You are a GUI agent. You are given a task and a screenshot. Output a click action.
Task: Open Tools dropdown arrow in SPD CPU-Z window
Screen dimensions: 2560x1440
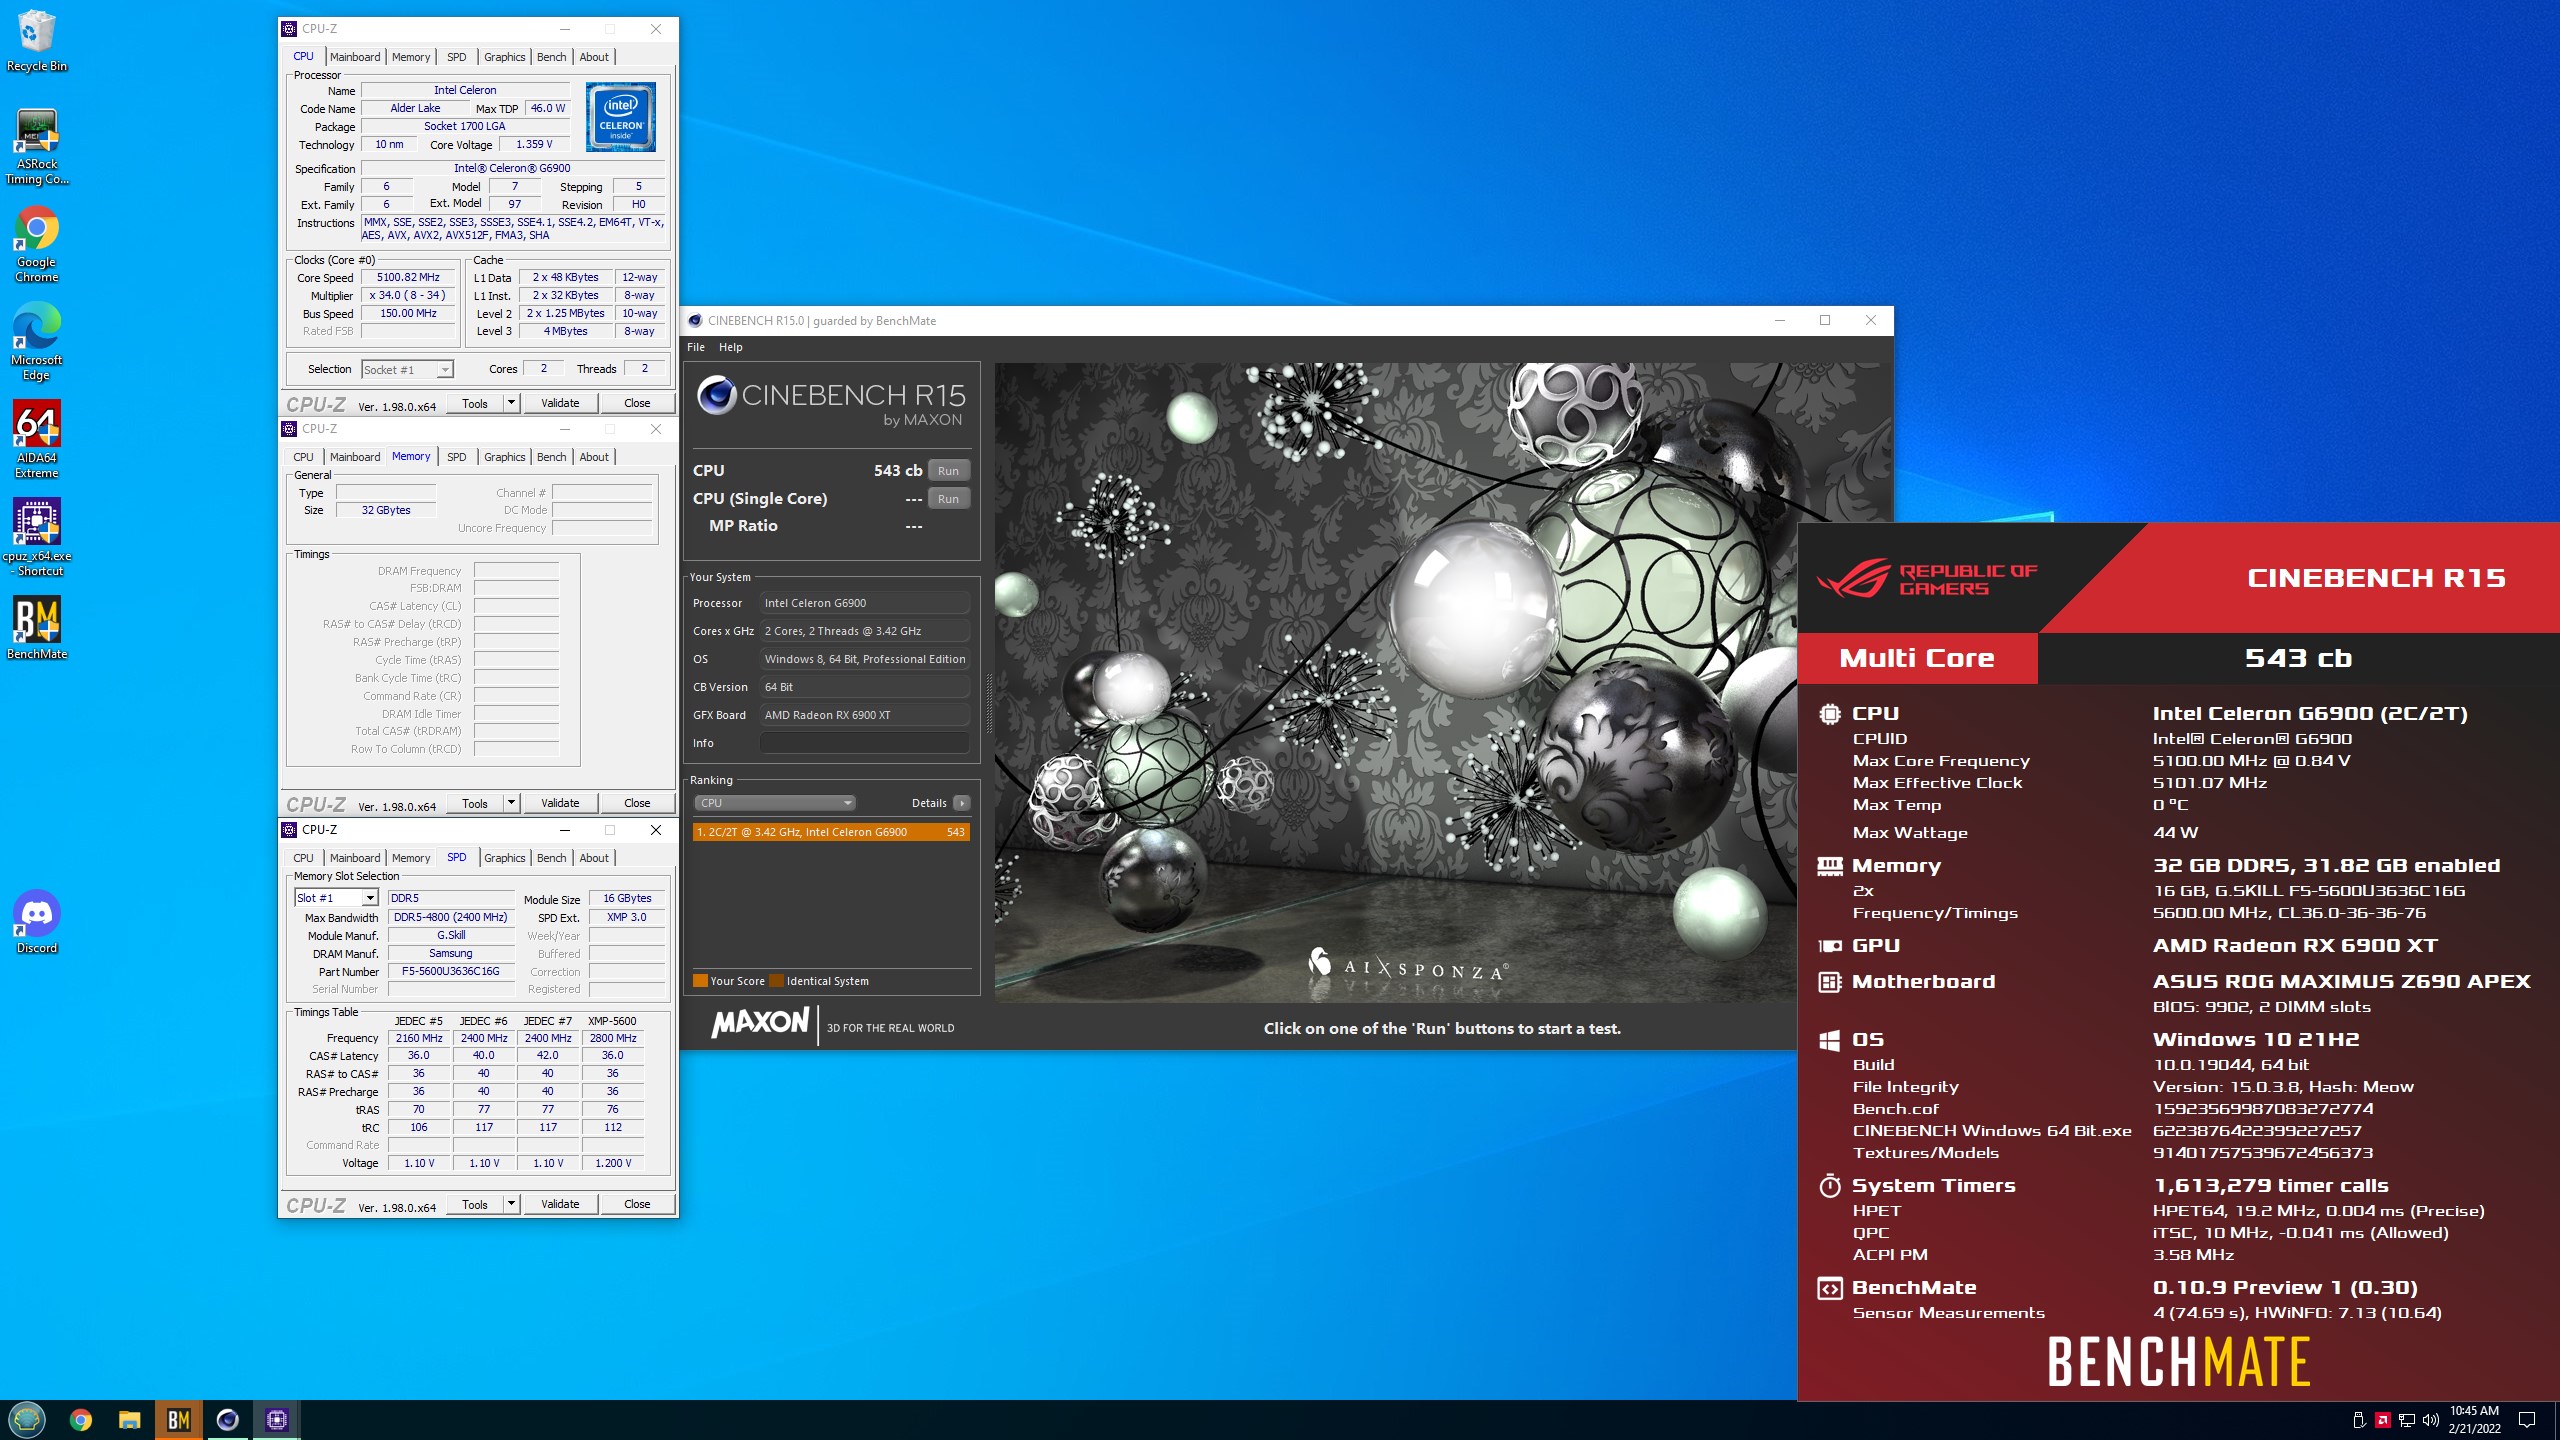click(511, 1204)
